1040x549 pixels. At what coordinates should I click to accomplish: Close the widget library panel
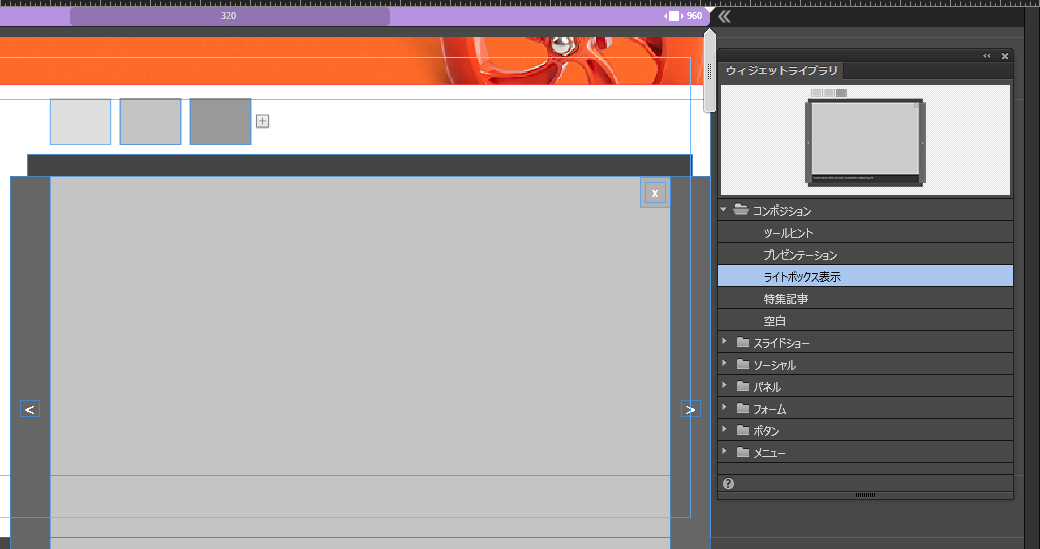[1005, 56]
